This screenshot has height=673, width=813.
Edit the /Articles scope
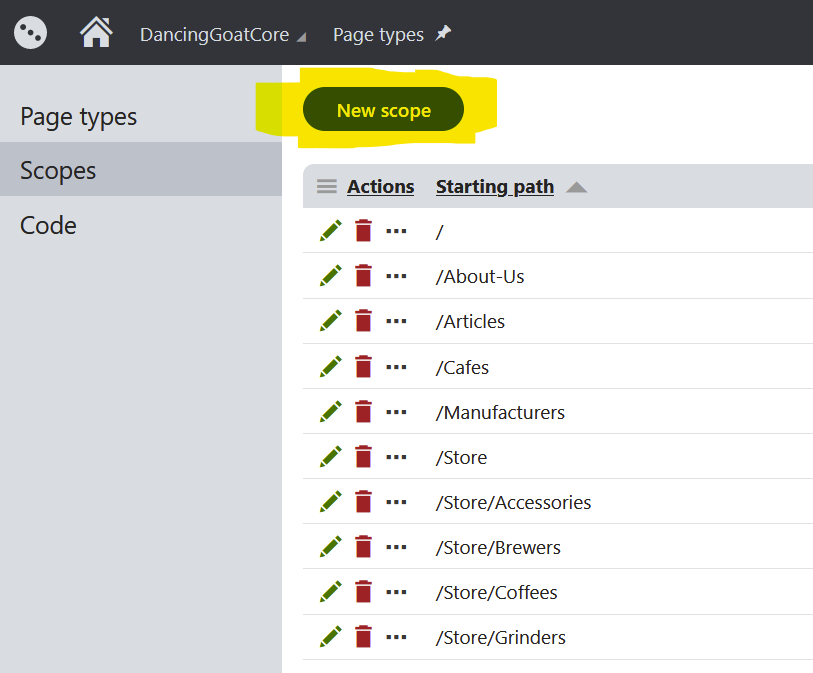(x=331, y=321)
